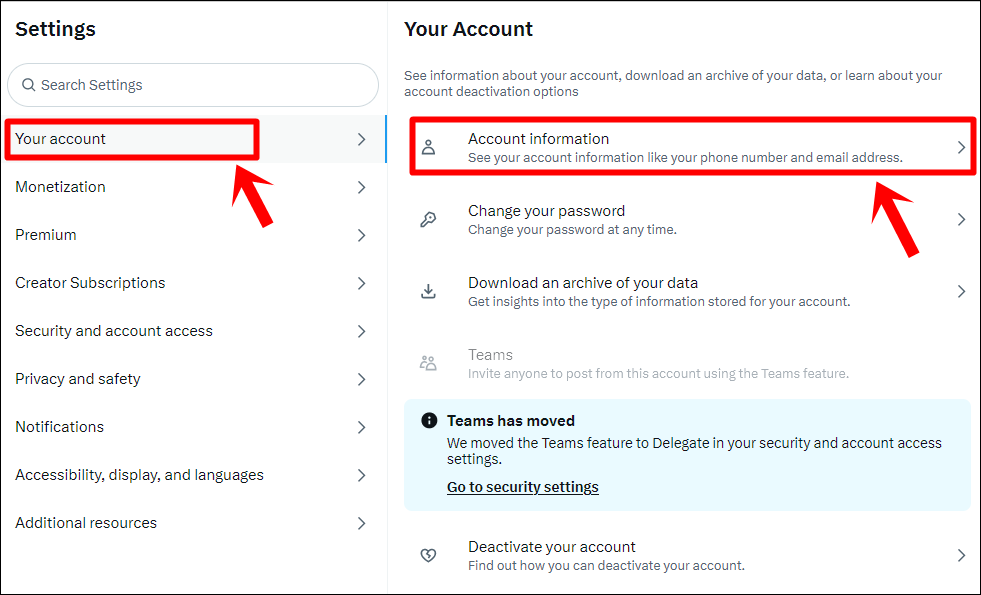Click the person icon beside Account information
This screenshot has width=981, height=595.
pos(428,145)
